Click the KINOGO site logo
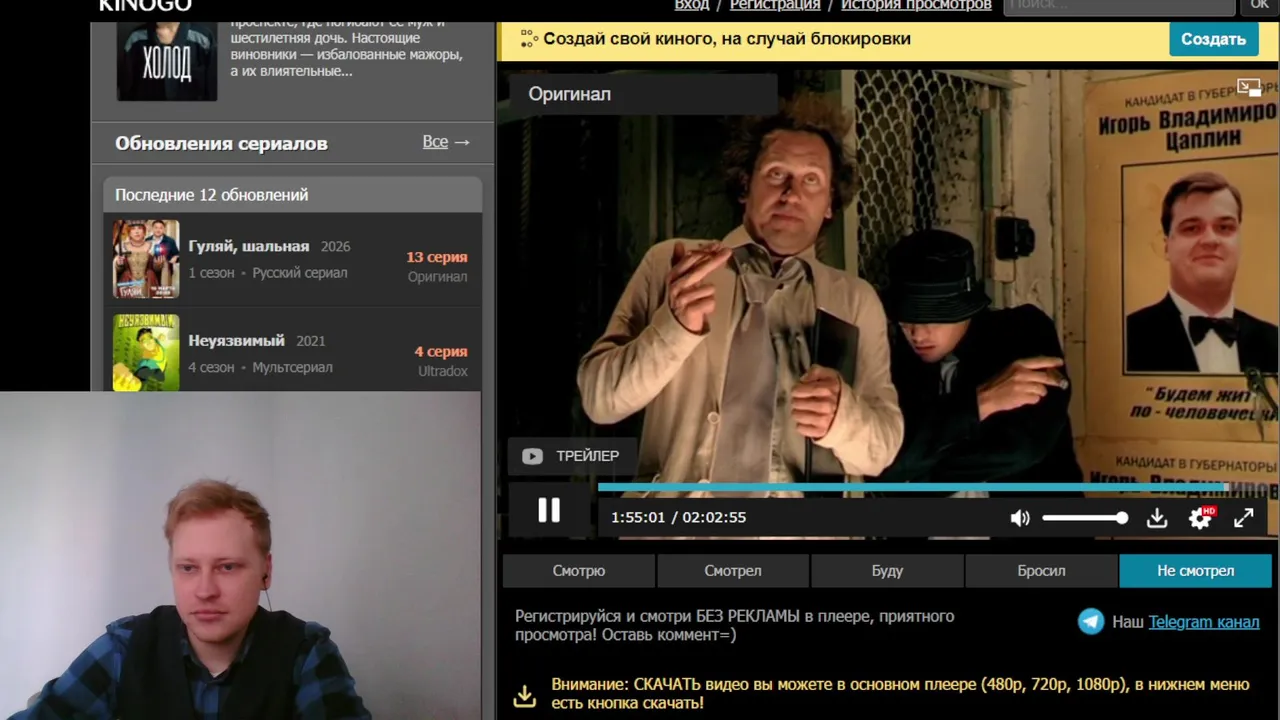The height and width of the screenshot is (720, 1280). click(x=145, y=6)
